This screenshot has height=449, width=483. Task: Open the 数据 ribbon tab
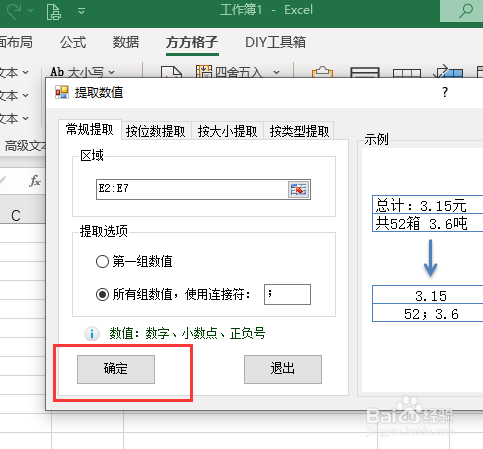click(126, 42)
